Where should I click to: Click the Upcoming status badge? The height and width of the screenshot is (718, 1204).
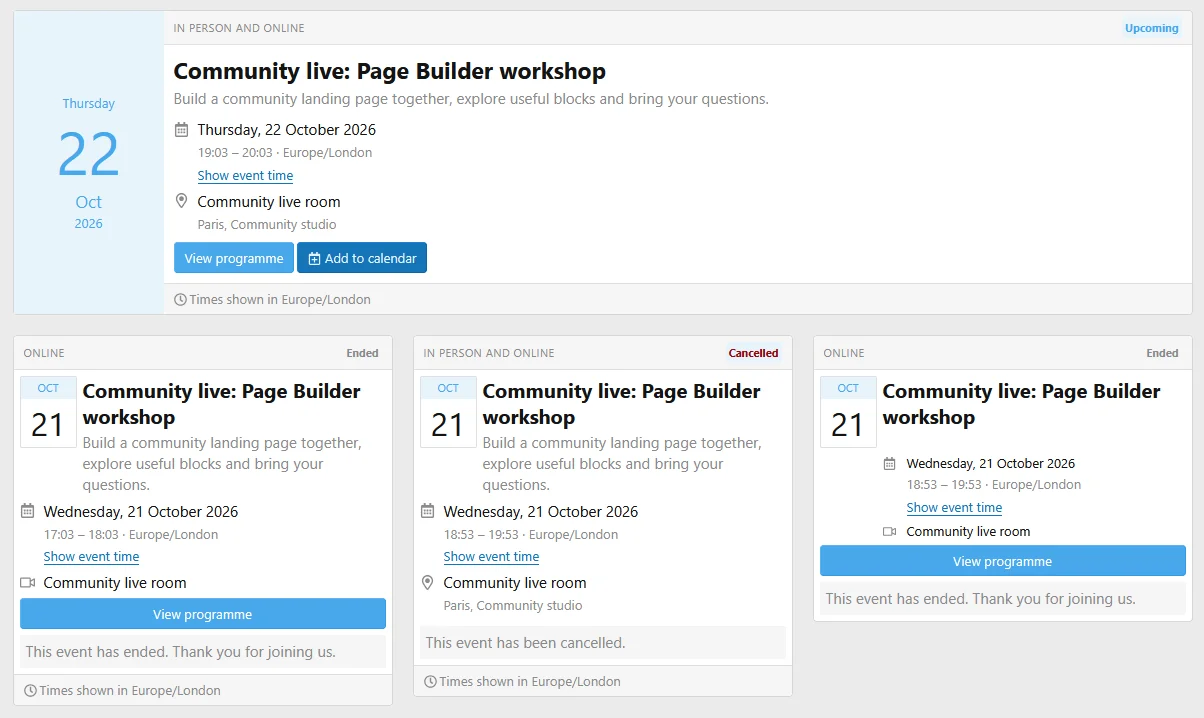(1152, 28)
